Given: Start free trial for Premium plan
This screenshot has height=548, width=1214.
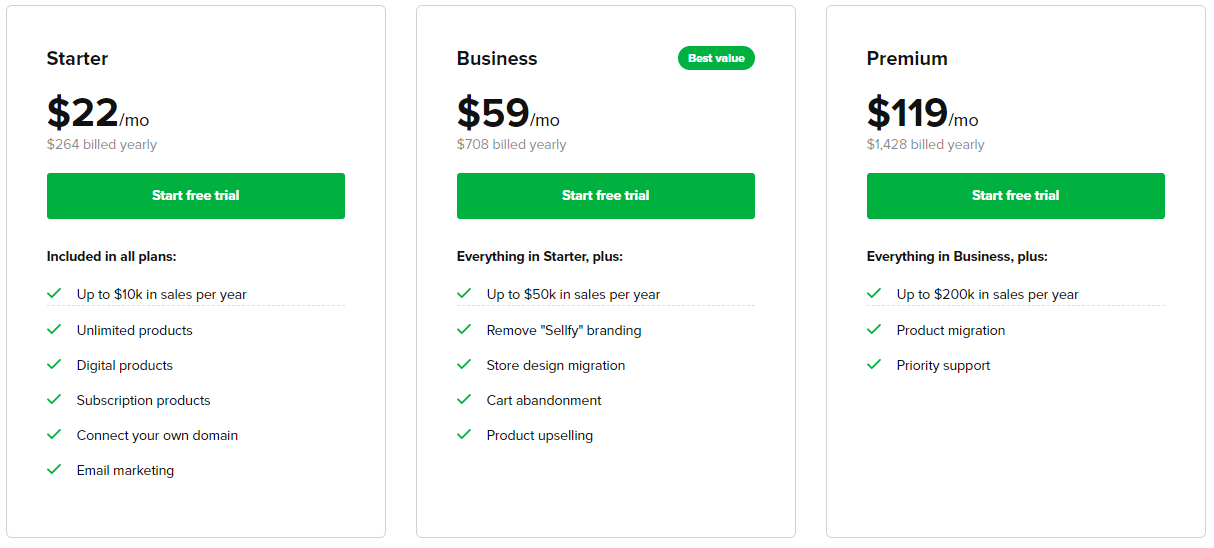Looking at the screenshot, I should point(1016,196).
